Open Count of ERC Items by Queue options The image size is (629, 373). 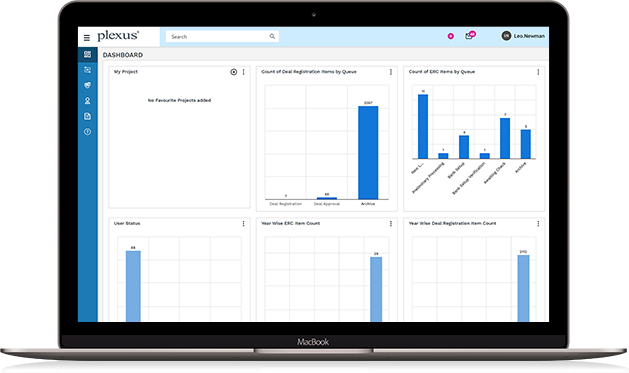[x=538, y=72]
